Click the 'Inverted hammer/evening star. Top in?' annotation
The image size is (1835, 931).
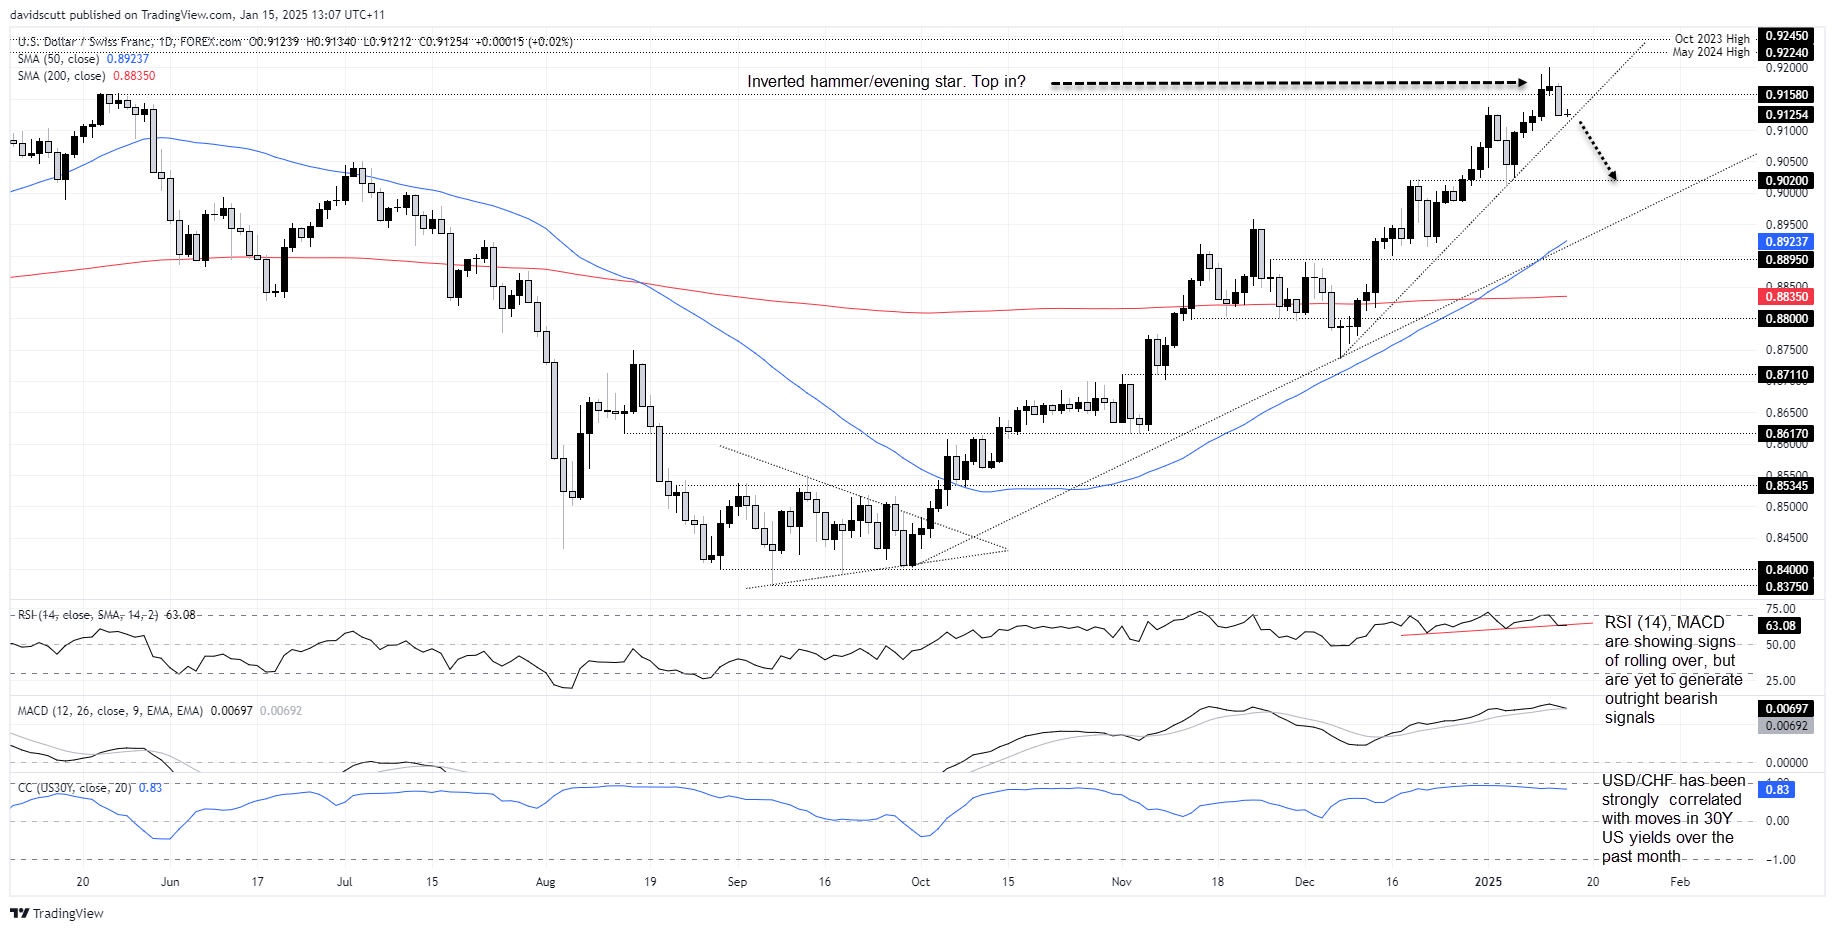(886, 82)
